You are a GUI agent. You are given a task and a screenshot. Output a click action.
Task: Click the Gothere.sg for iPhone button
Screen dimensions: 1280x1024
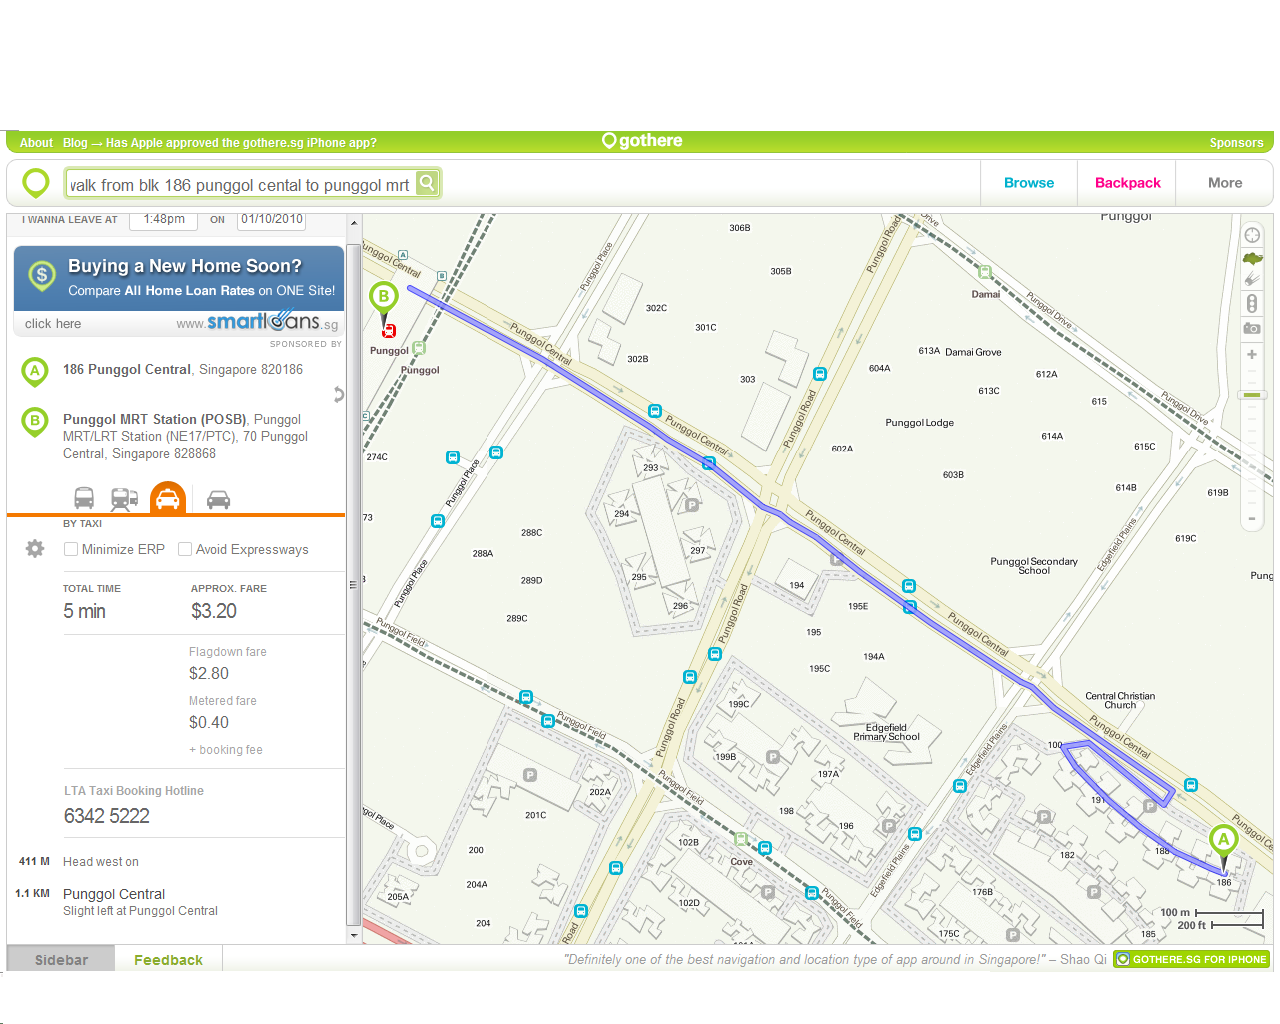1191,959
